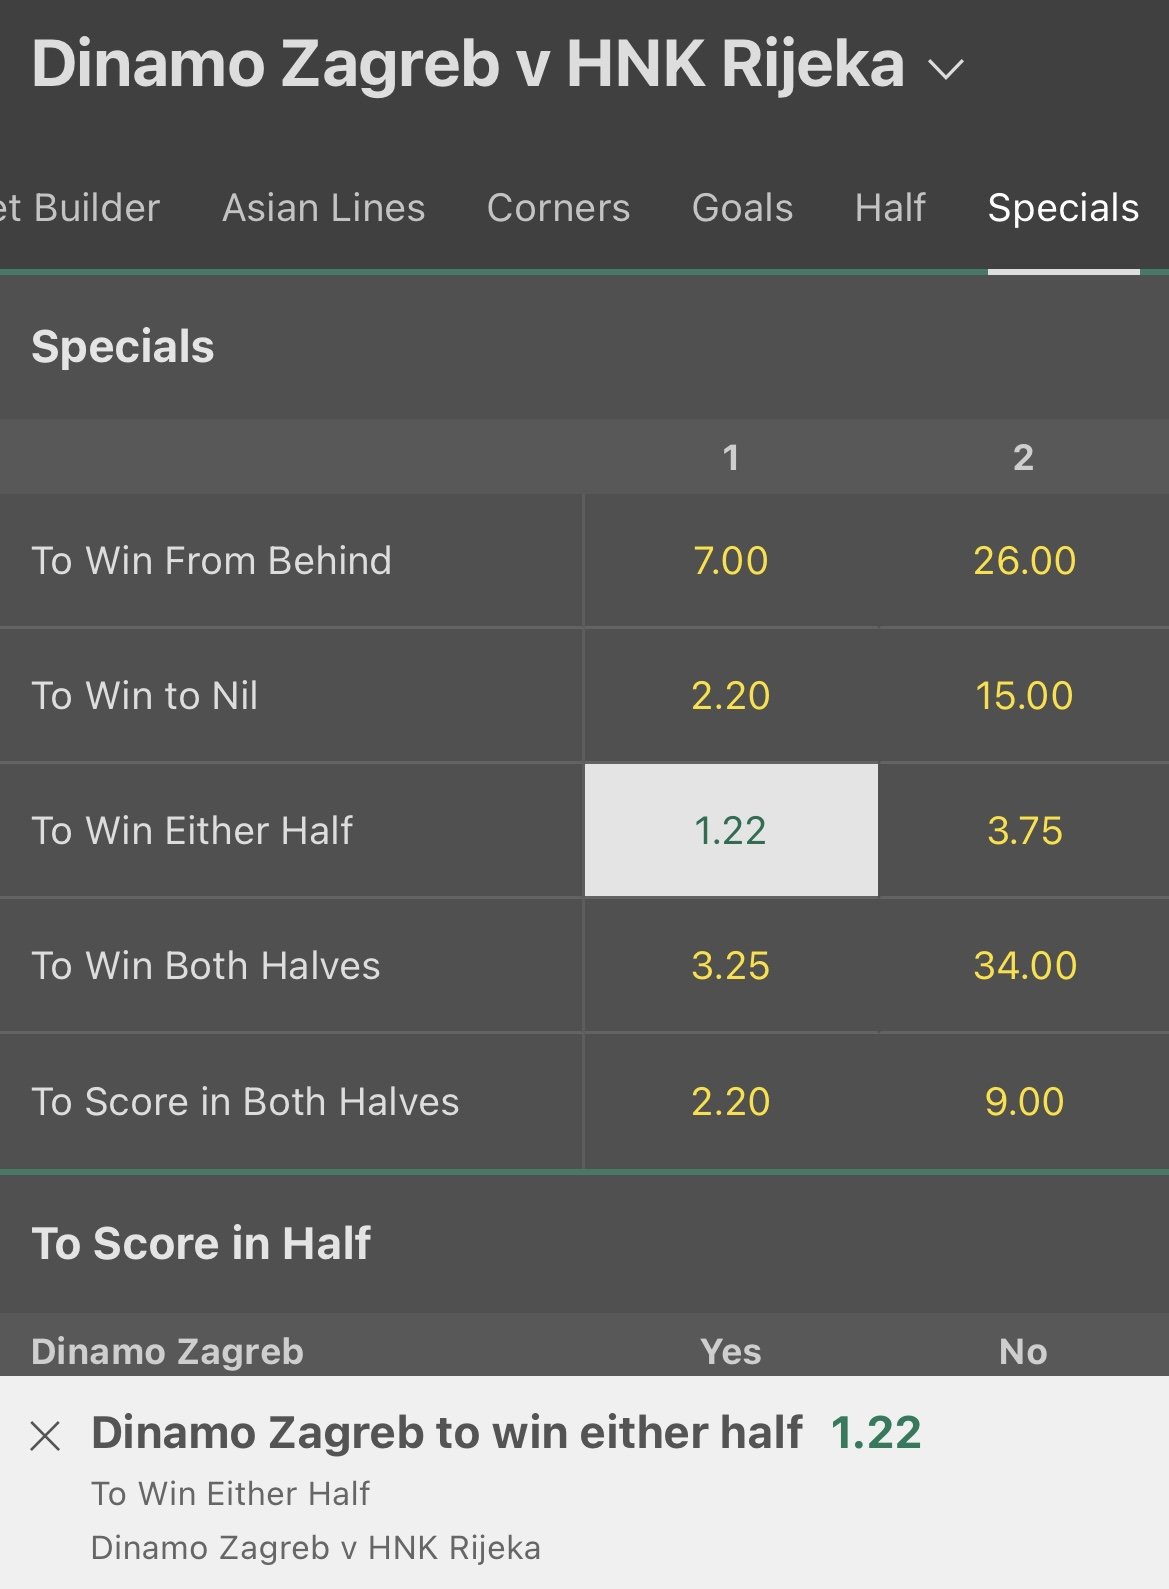Deselect Dinamo To Win Either Half 1.22

click(731, 830)
